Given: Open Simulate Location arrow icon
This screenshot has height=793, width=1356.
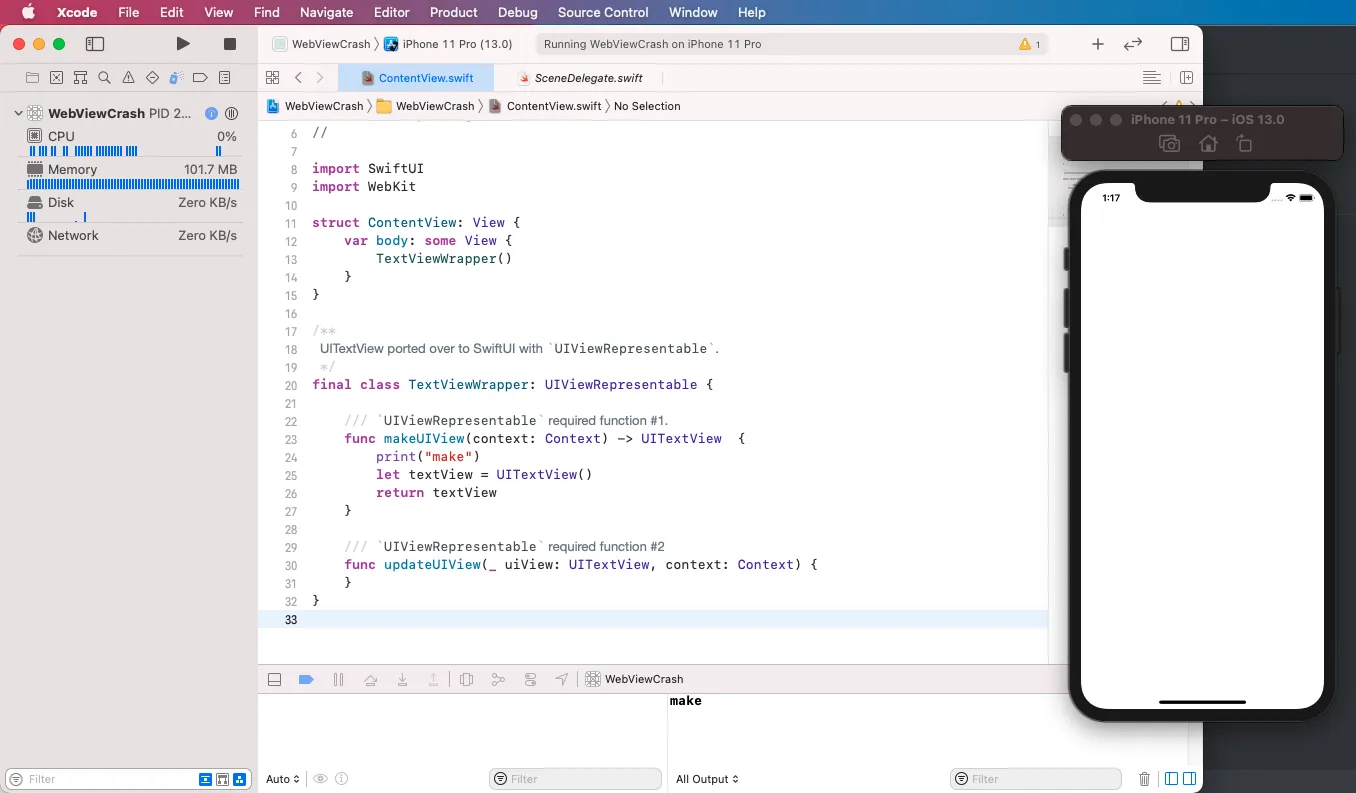Looking at the screenshot, I should pos(562,679).
